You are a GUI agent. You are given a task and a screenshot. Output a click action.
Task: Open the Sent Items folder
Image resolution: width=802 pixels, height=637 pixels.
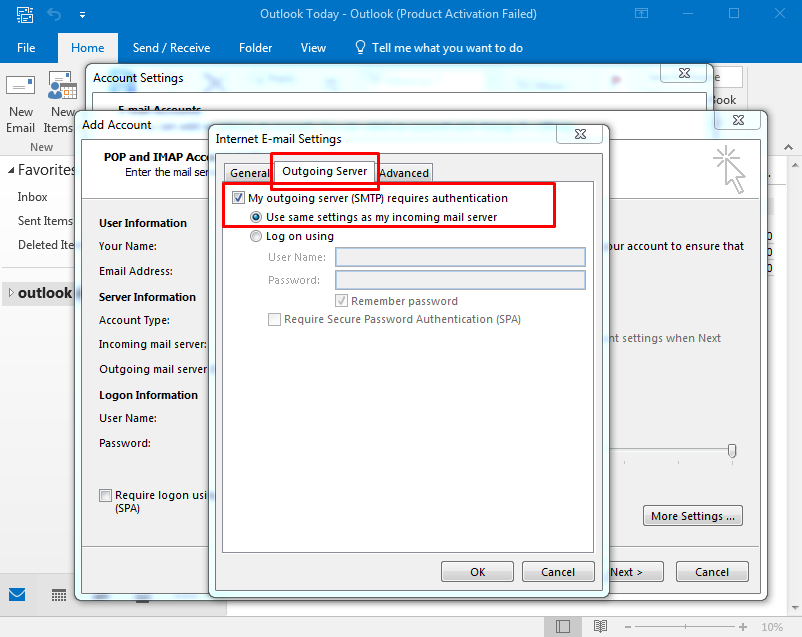click(x=45, y=221)
